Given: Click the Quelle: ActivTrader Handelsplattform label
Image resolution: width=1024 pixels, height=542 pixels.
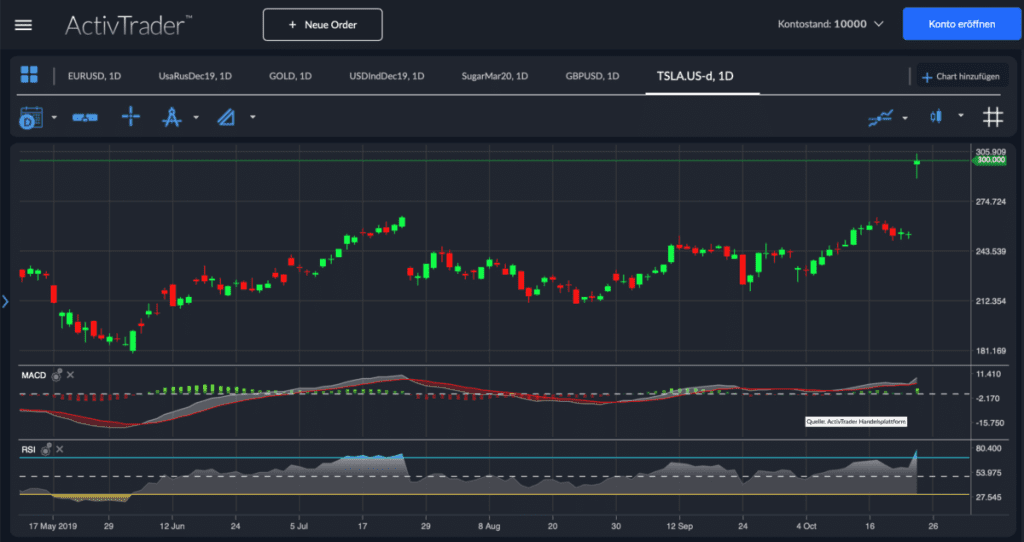Looking at the screenshot, I should (856, 422).
